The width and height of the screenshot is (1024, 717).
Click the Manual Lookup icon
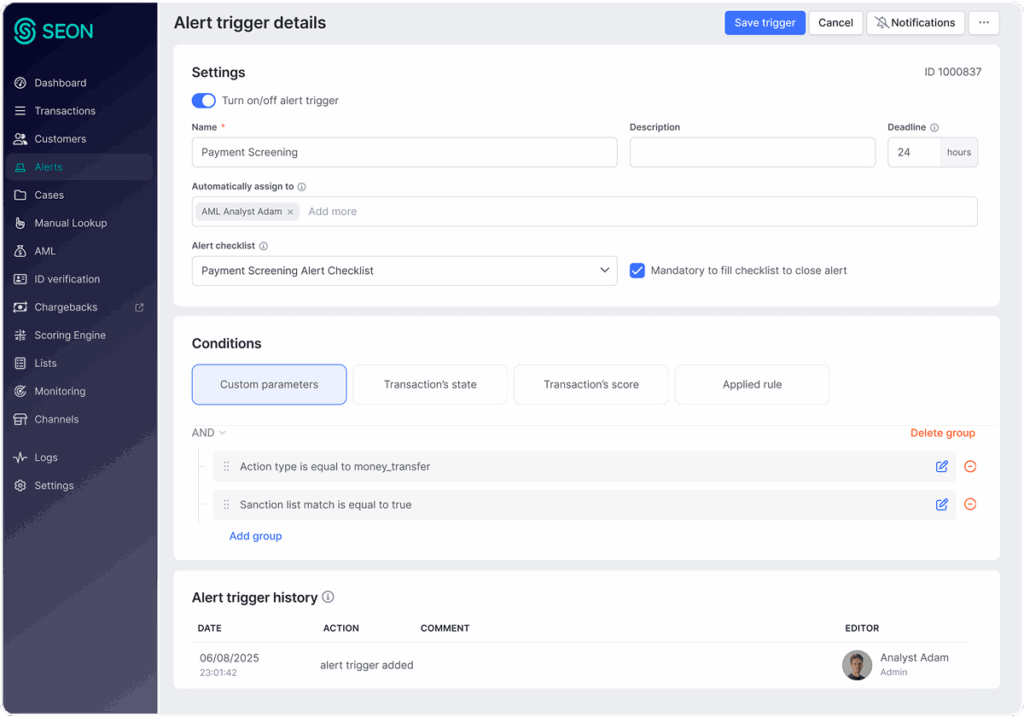coord(20,223)
